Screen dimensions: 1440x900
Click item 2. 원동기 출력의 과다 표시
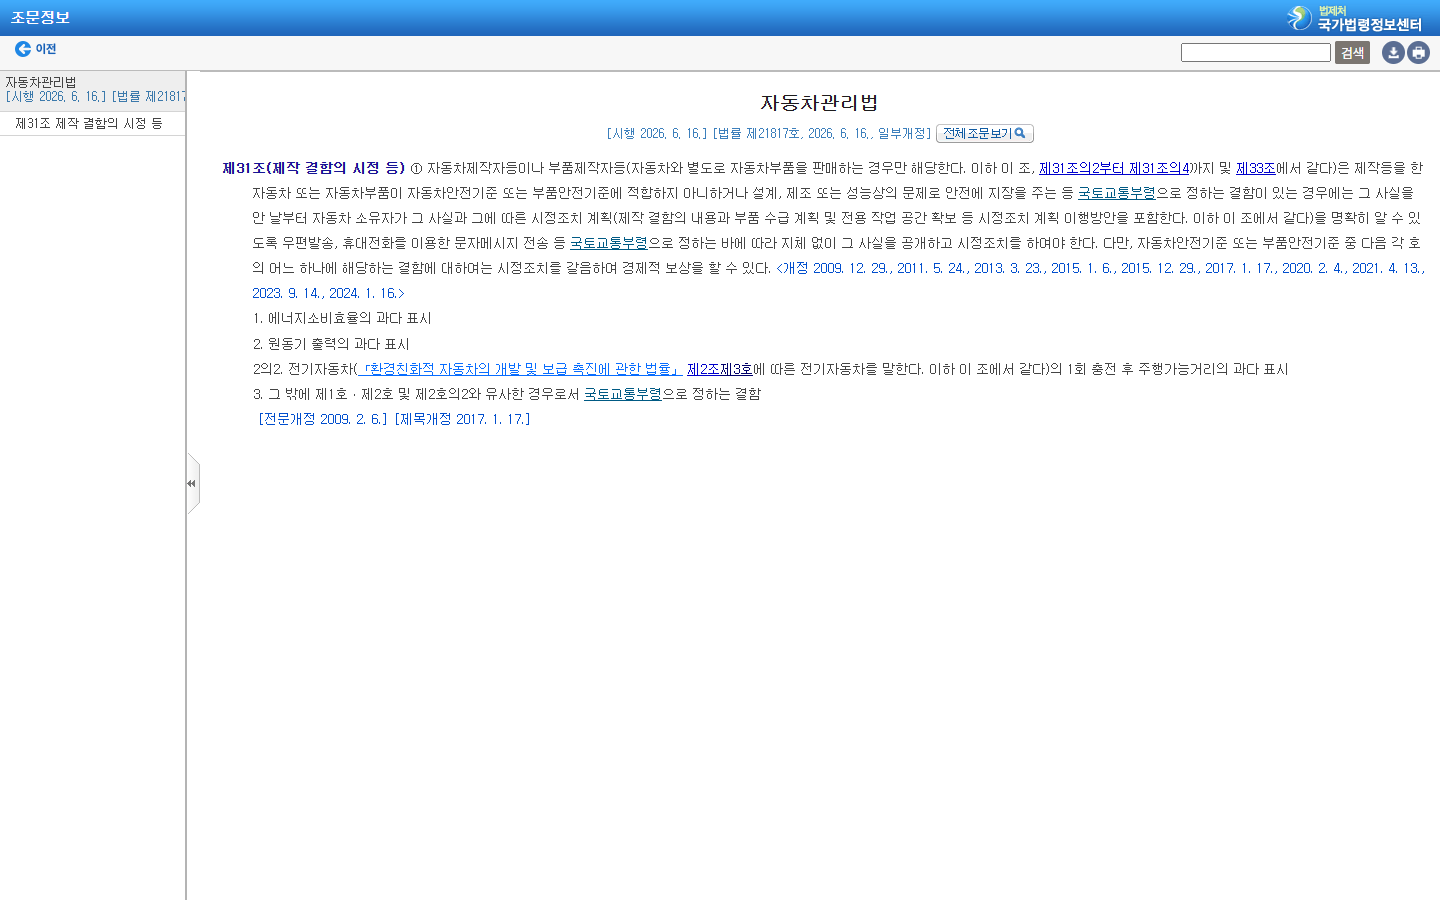coord(331,344)
